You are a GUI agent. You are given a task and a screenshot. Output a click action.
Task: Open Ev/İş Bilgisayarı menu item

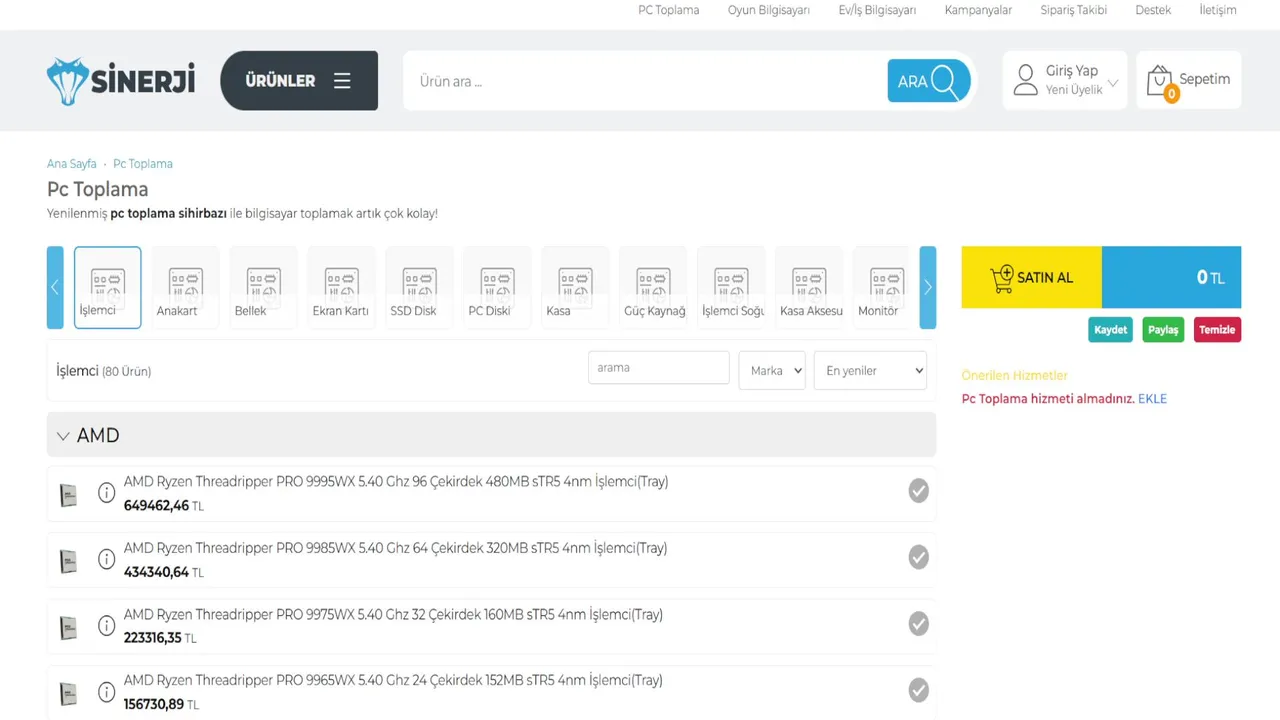tap(877, 10)
